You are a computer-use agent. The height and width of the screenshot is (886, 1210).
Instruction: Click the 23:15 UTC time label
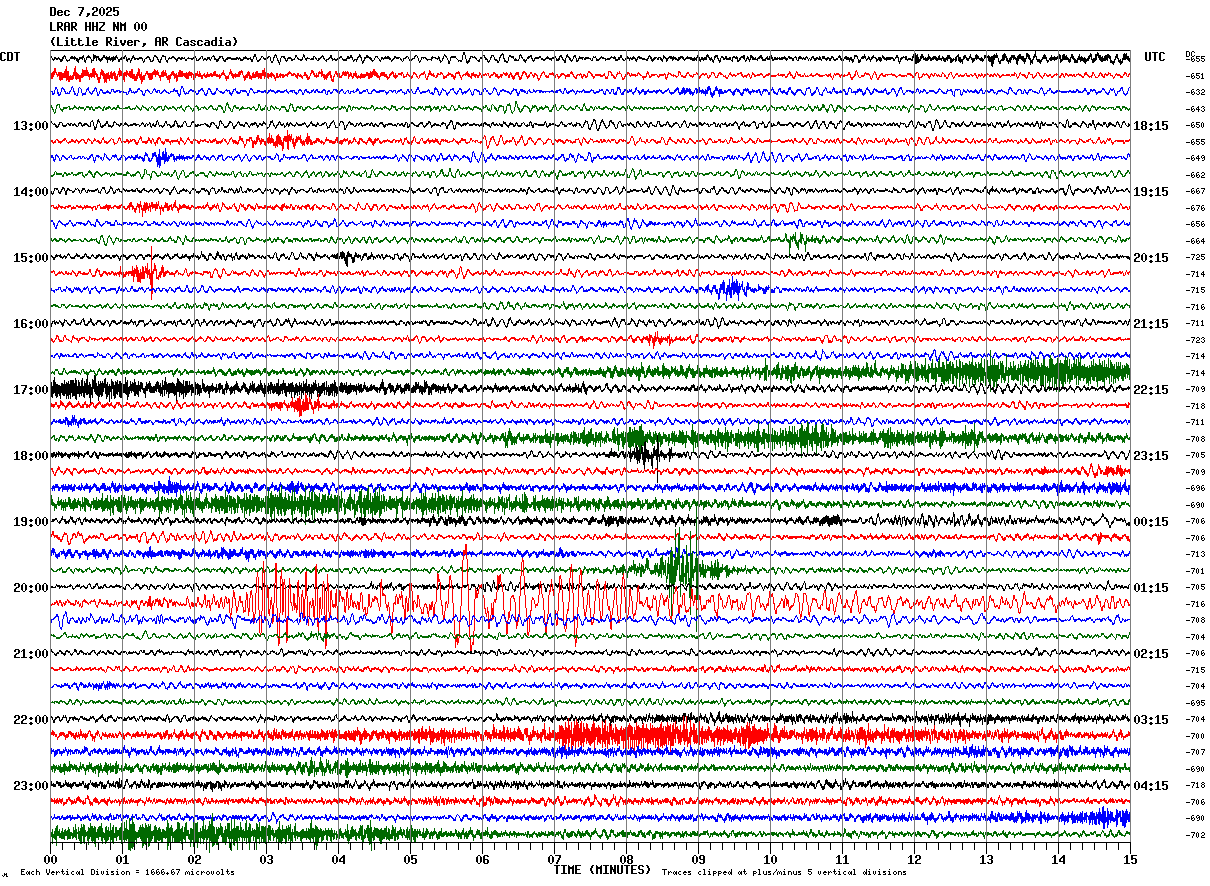(x=1151, y=456)
